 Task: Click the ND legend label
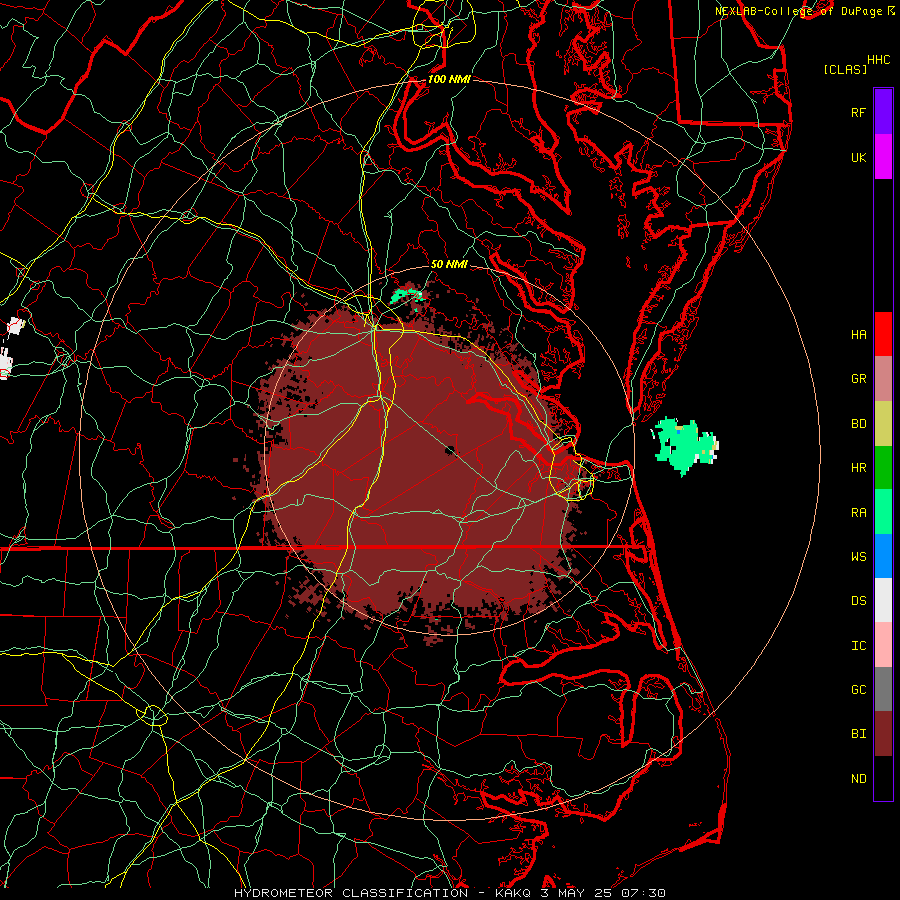(x=858, y=778)
